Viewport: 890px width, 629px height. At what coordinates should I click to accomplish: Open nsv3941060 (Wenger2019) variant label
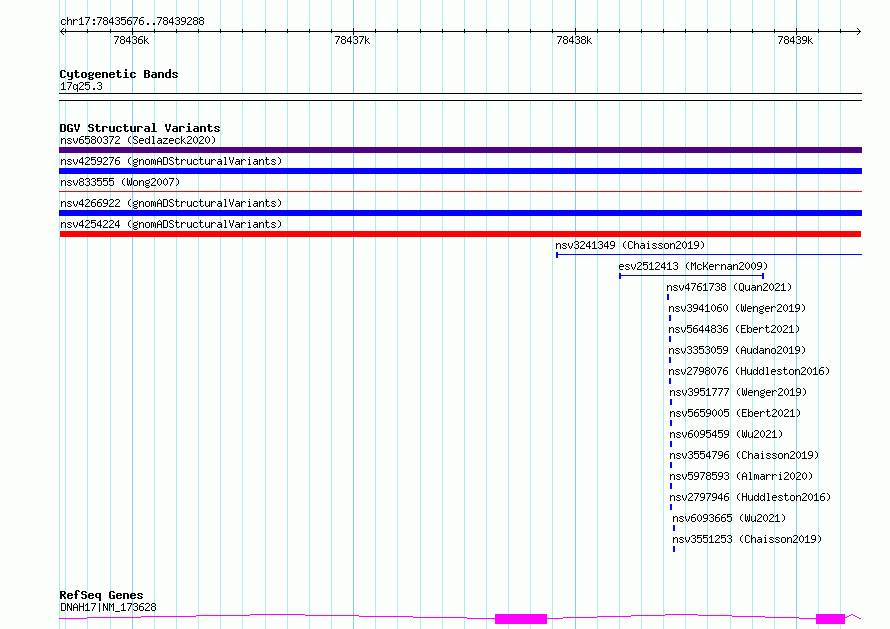pos(737,308)
